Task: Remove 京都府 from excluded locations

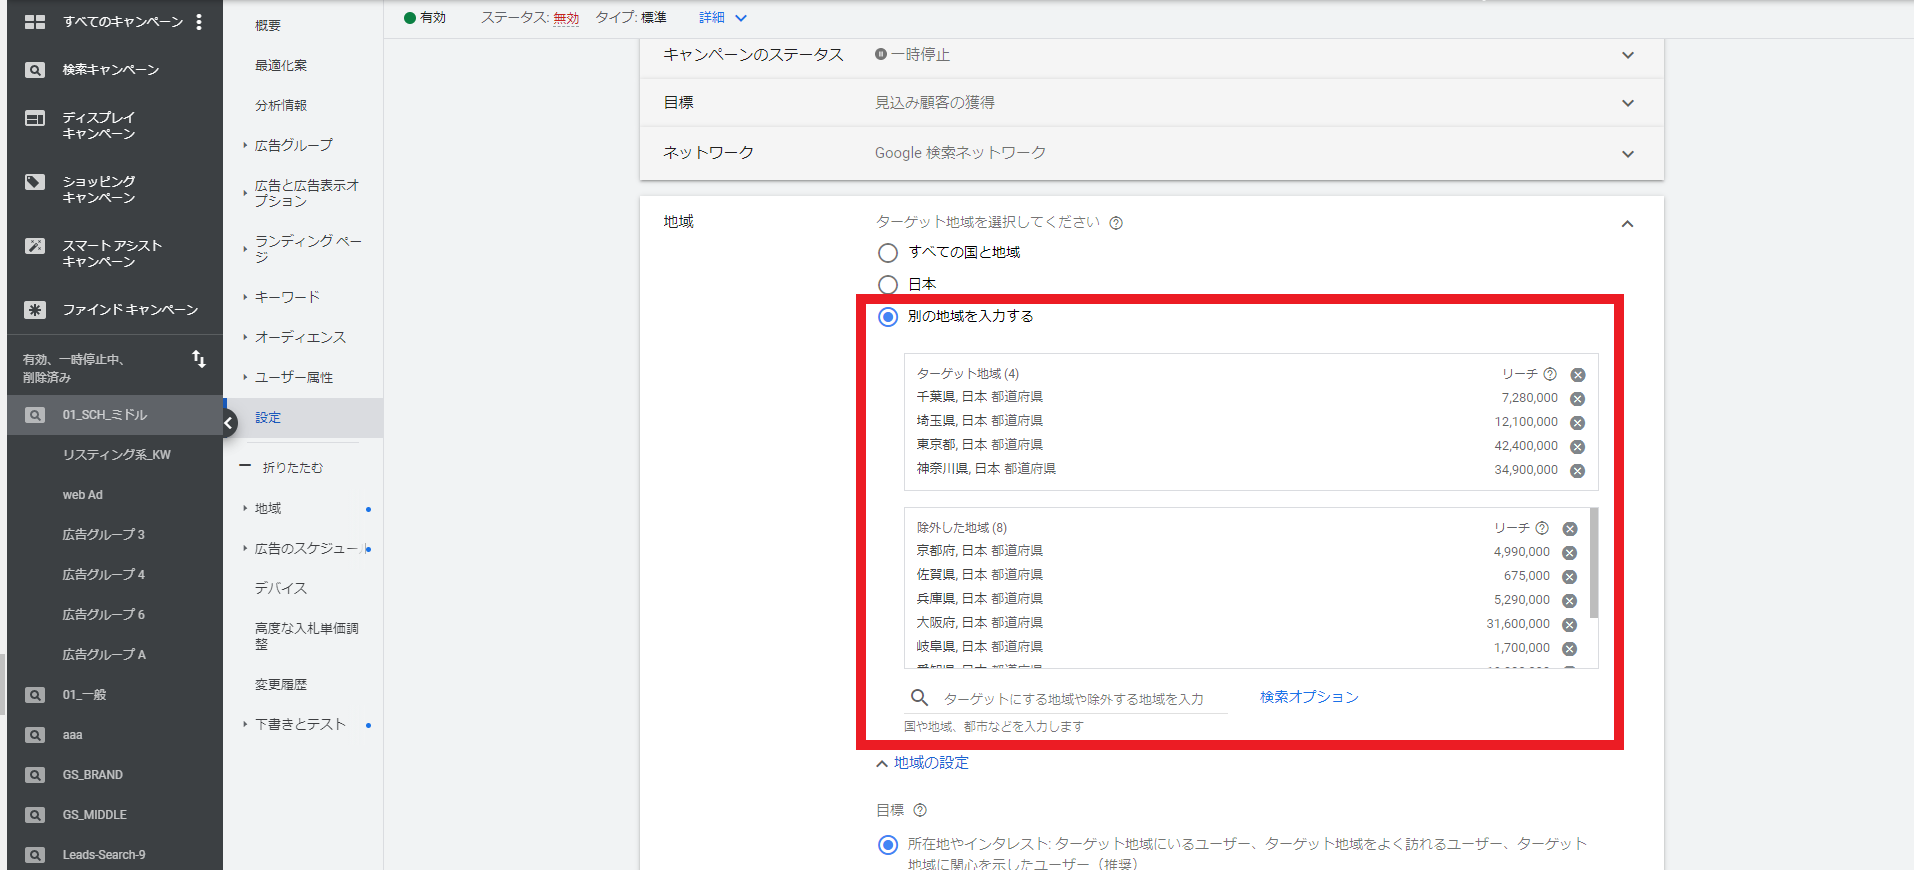Action: click(x=1569, y=553)
